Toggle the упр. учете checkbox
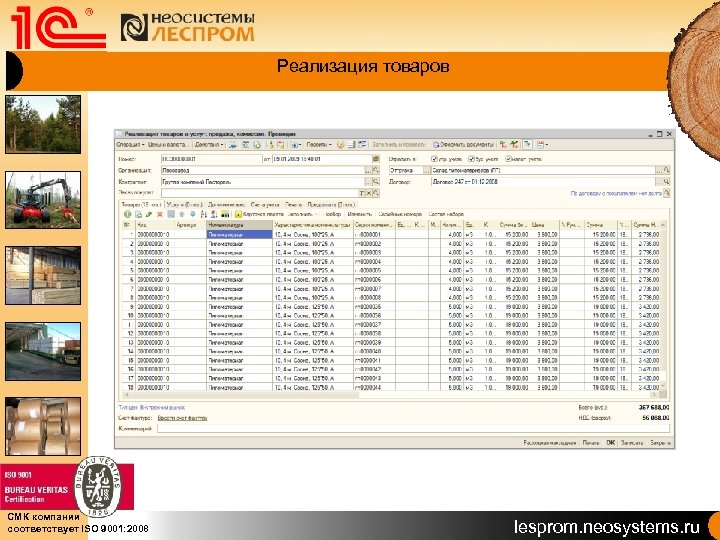720x540 pixels. tap(434, 159)
